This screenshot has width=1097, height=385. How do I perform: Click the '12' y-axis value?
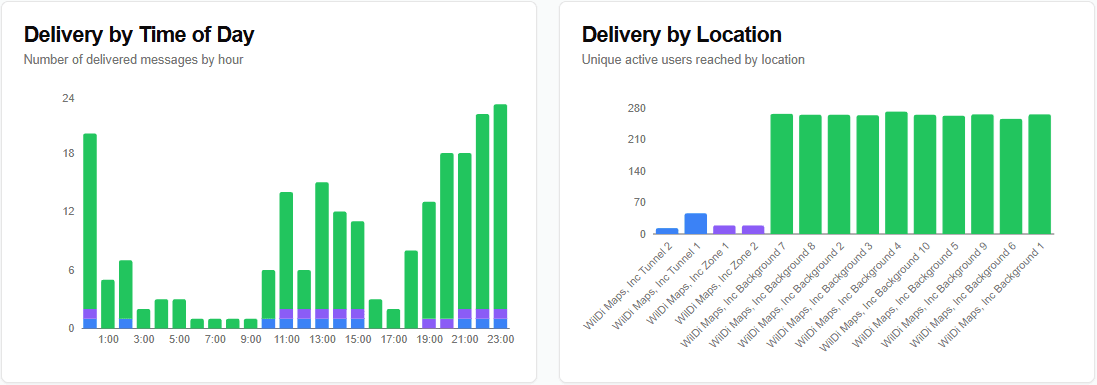(x=68, y=211)
